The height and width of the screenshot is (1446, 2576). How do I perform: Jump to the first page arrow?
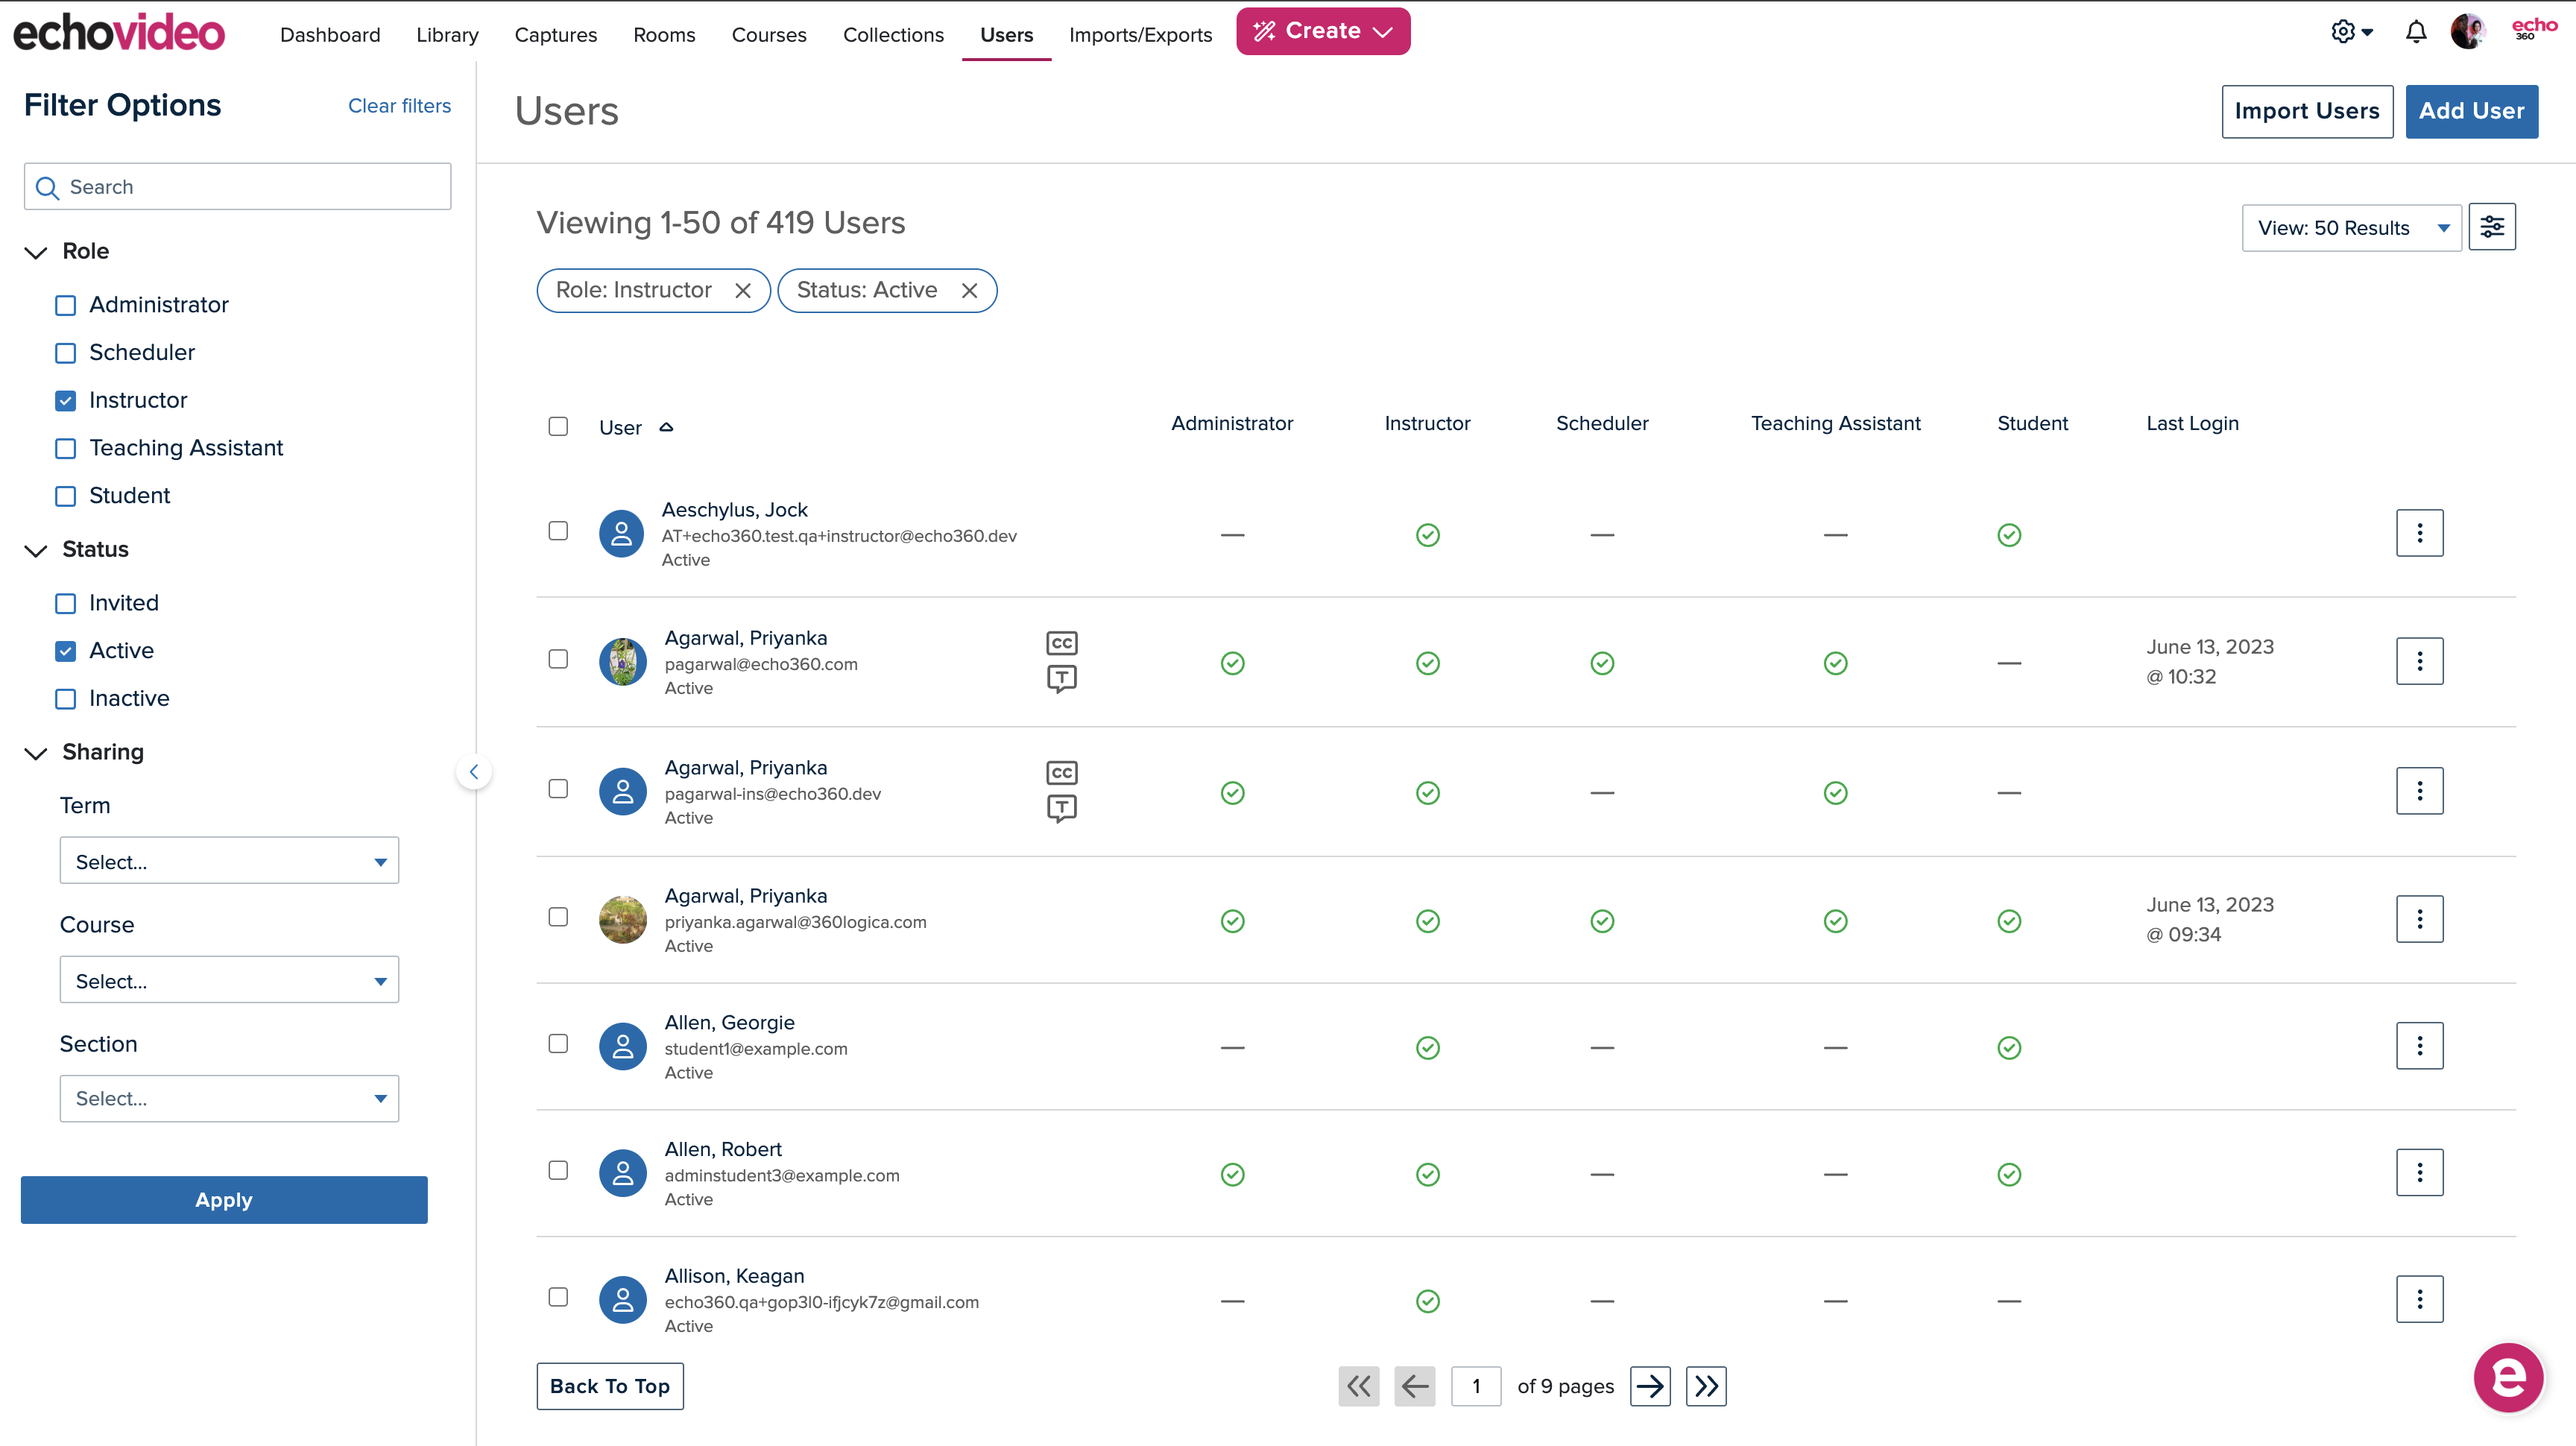1359,1386
